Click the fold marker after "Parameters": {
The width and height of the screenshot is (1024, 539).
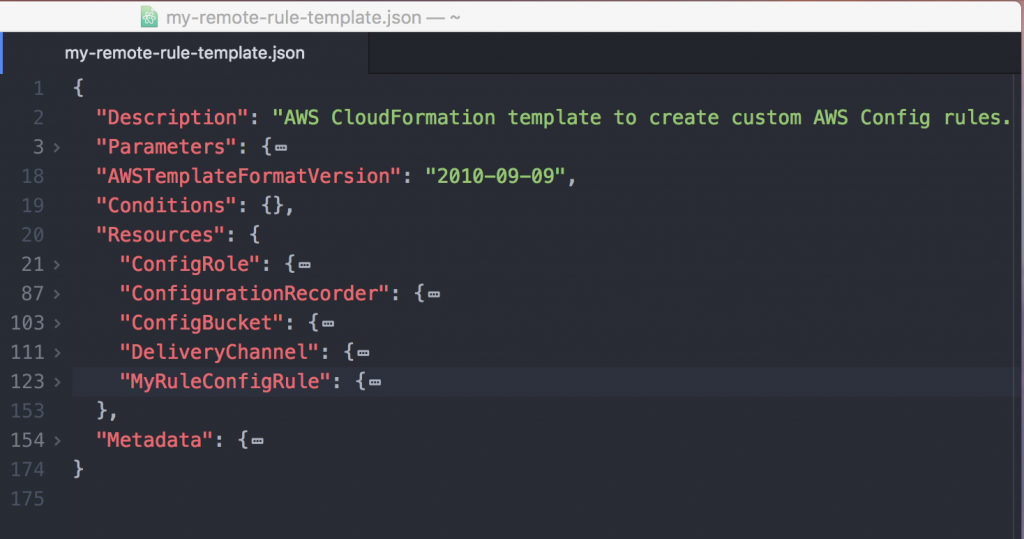tap(281, 148)
